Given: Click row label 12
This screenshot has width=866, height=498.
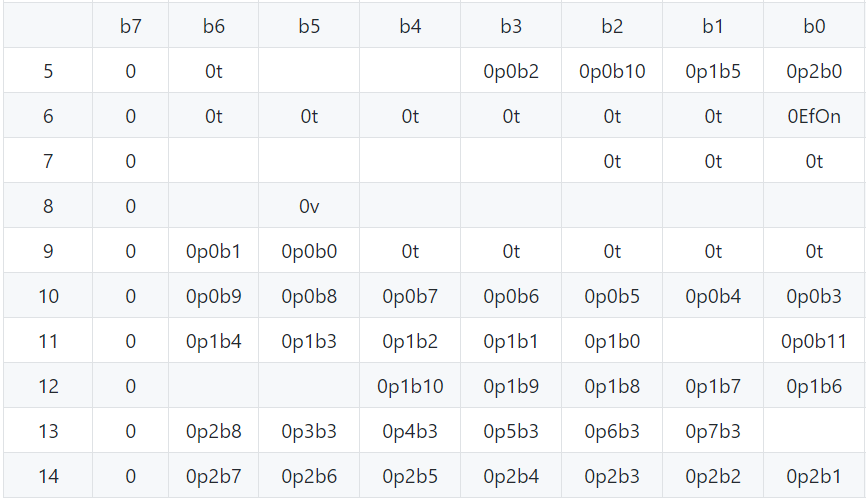Looking at the screenshot, I should [x=48, y=387].
